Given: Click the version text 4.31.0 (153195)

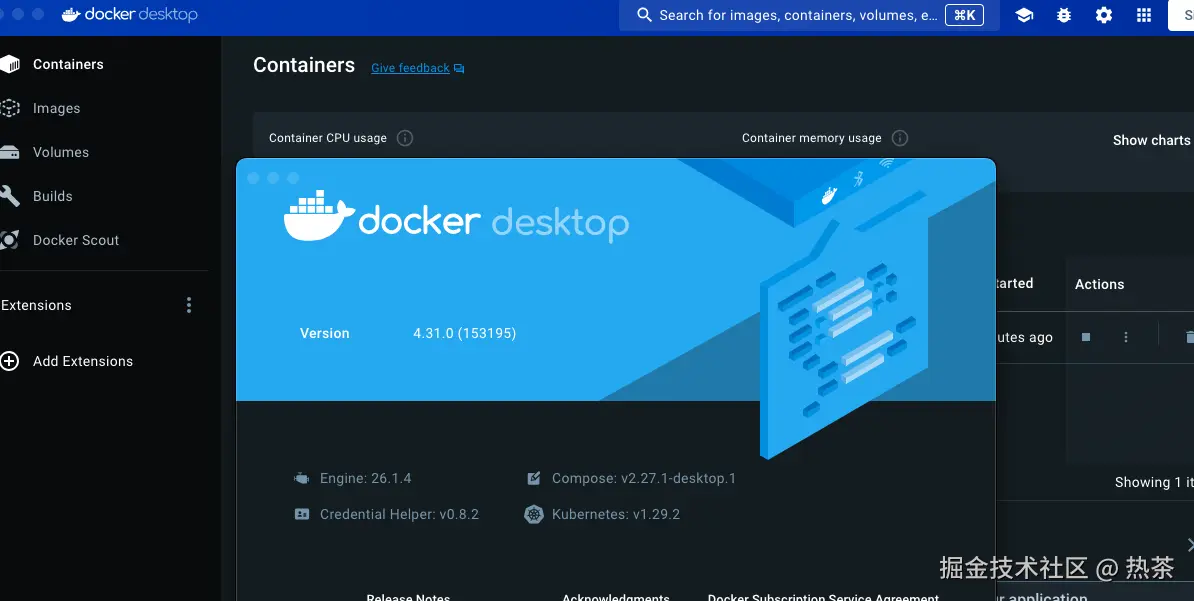Looking at the screenshot, I should (x=465, y=333).
